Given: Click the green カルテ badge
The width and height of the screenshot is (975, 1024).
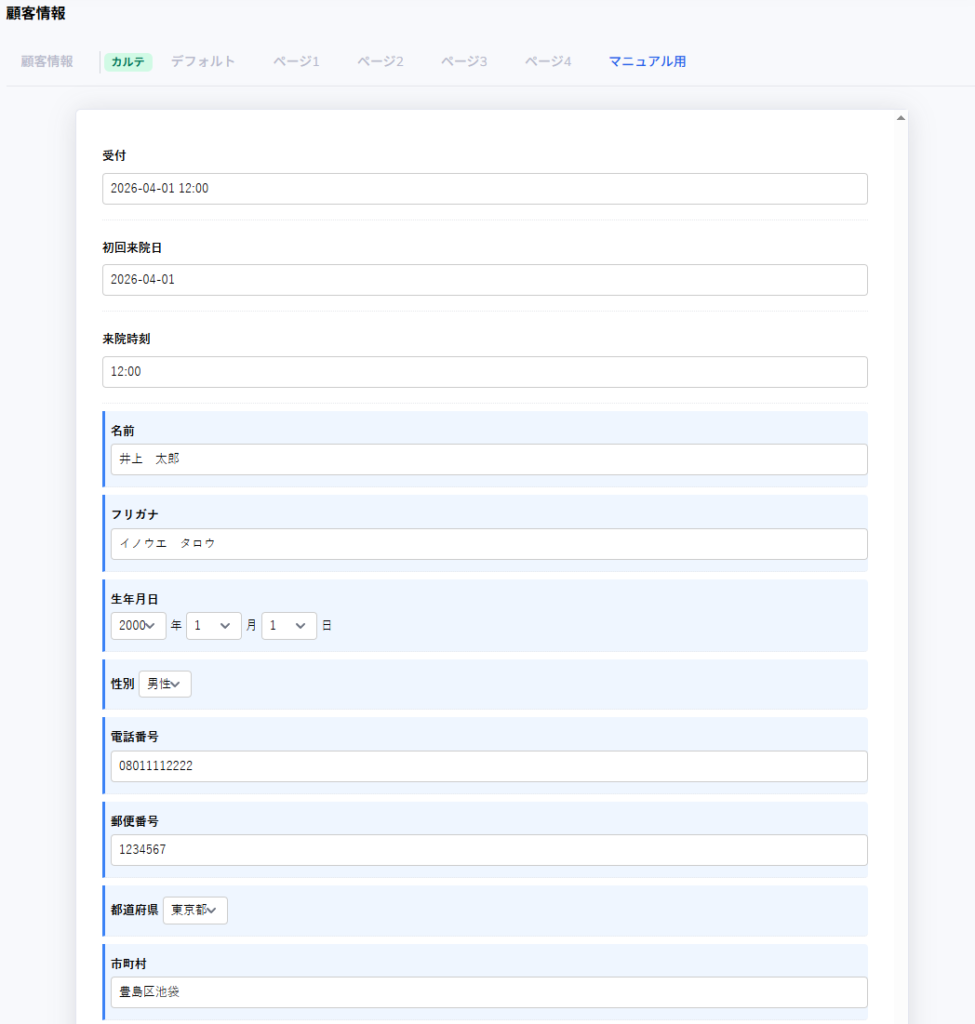Looking at the screenshot, I should click(127, 62).
